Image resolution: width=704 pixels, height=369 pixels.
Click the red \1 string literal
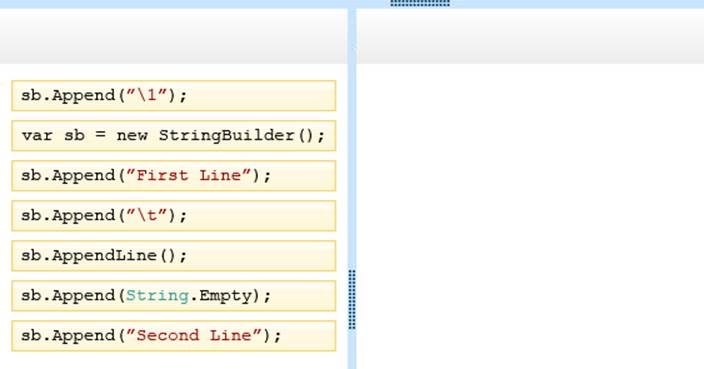(x=147, y=95)
